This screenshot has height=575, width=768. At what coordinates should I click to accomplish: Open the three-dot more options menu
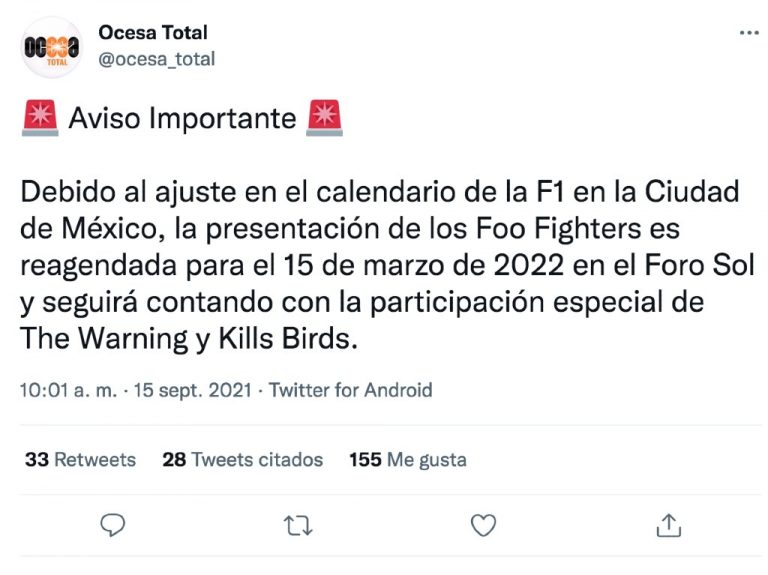coord(748,33)
